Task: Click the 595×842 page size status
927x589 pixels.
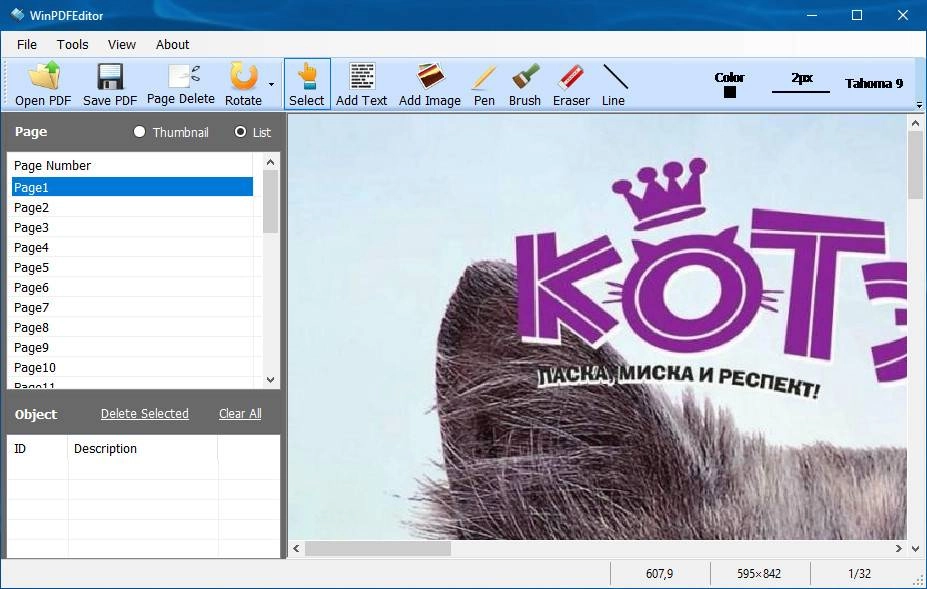Action: pos(759,574)
